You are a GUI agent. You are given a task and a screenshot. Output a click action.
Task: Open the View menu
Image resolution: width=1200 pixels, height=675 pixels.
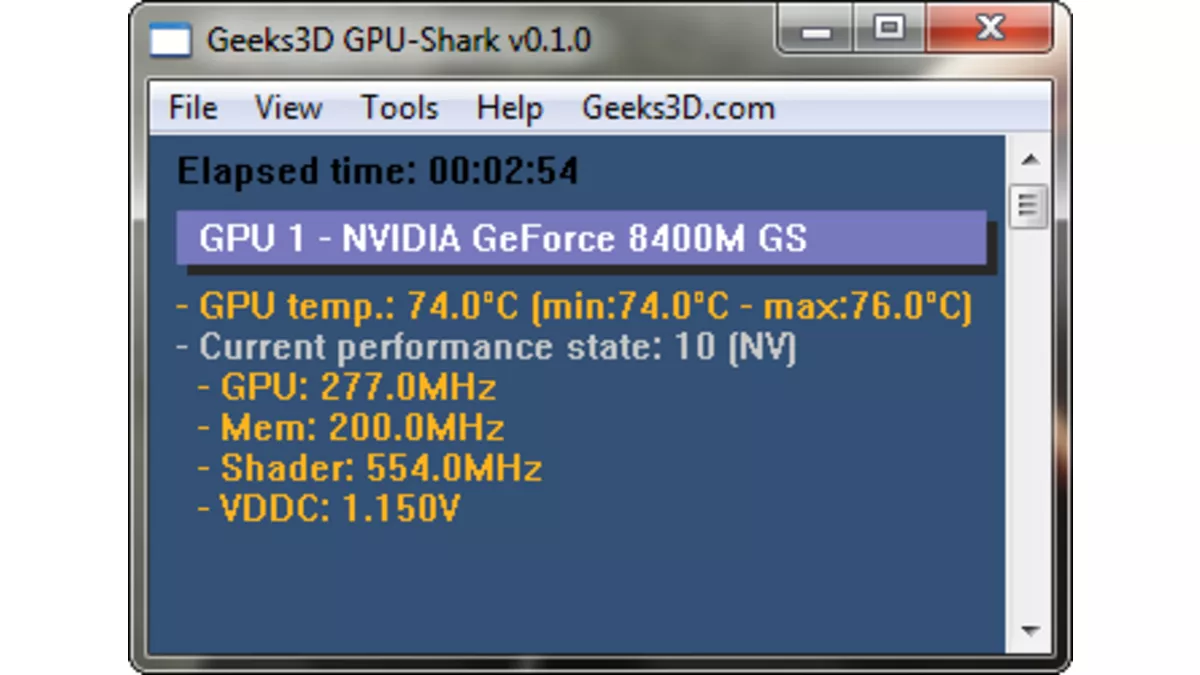(288, 108)
